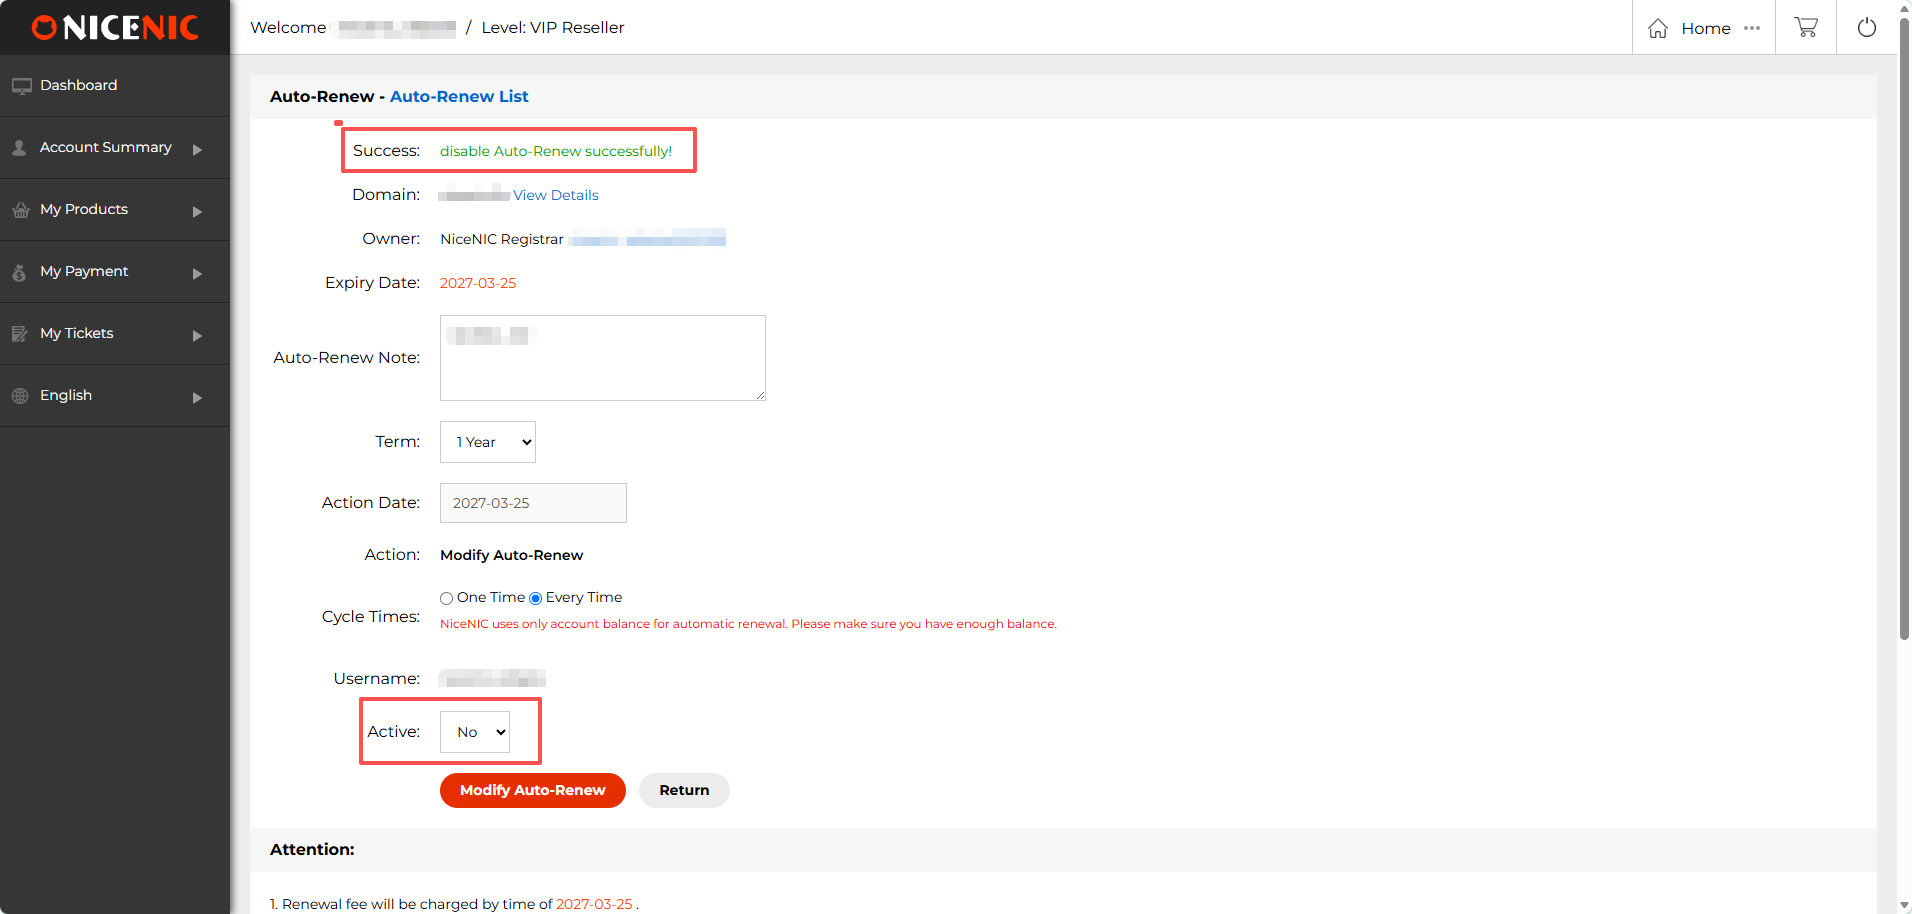Click the Expiry Date value 2027-03-25
1912x914 pixels.
point(478,283)
